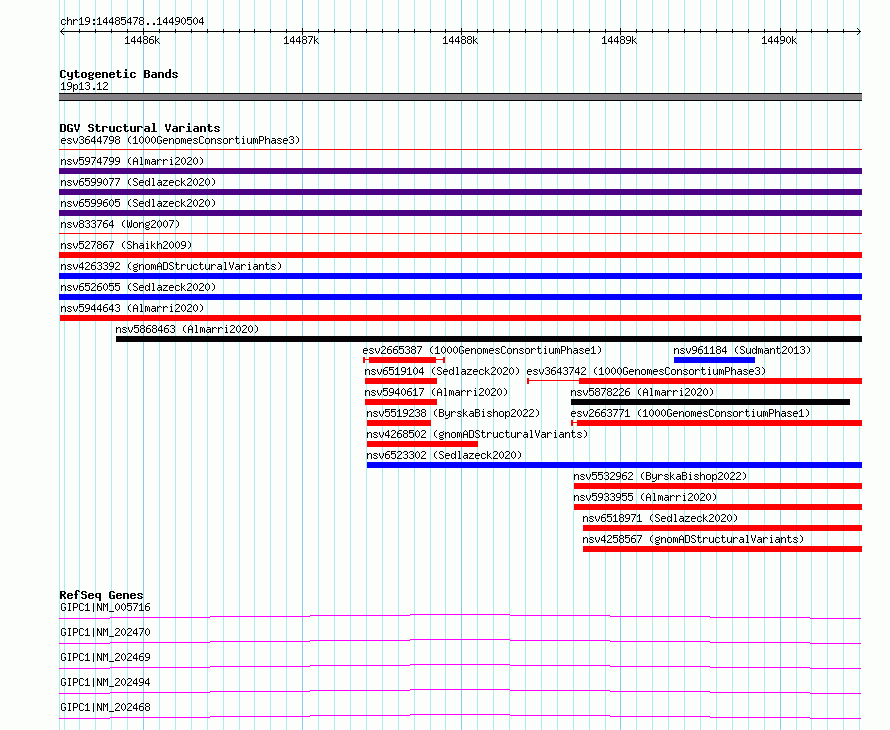Click the esv3644798 (1000GenomesConsortiumPhase3) variant label

(180, 140)
